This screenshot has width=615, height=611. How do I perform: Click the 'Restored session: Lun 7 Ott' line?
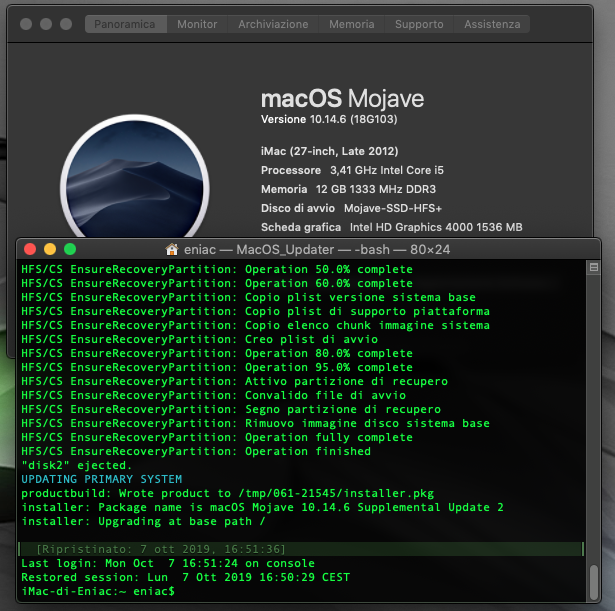(186, 577)
